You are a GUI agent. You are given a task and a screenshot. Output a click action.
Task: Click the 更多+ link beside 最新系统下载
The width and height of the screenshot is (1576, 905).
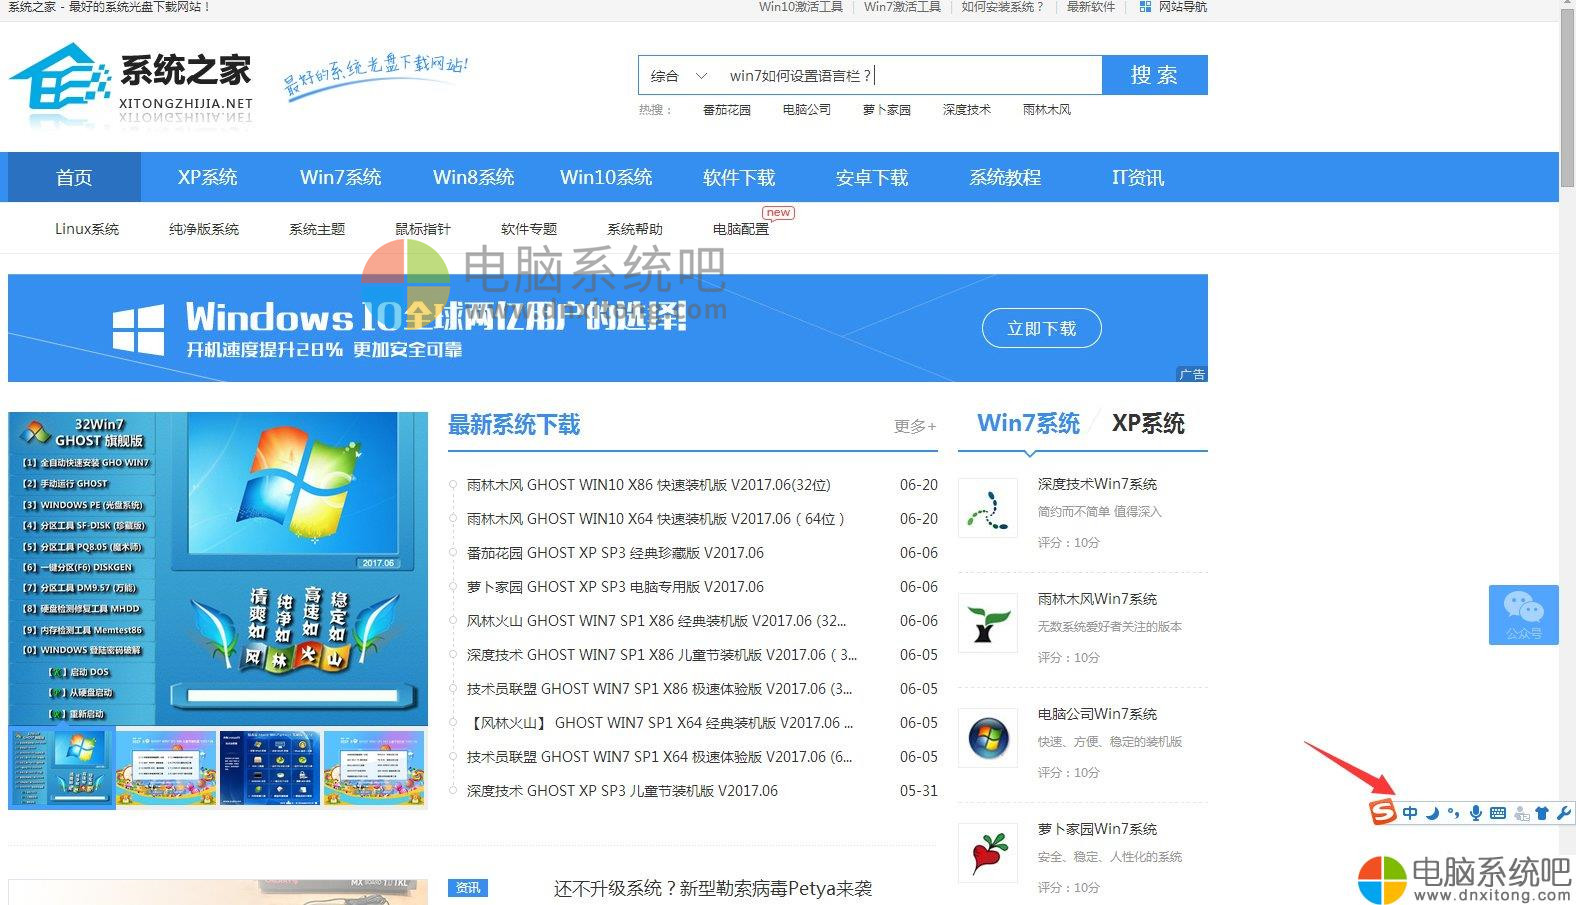pyautogui.click(x=915, y=426)
